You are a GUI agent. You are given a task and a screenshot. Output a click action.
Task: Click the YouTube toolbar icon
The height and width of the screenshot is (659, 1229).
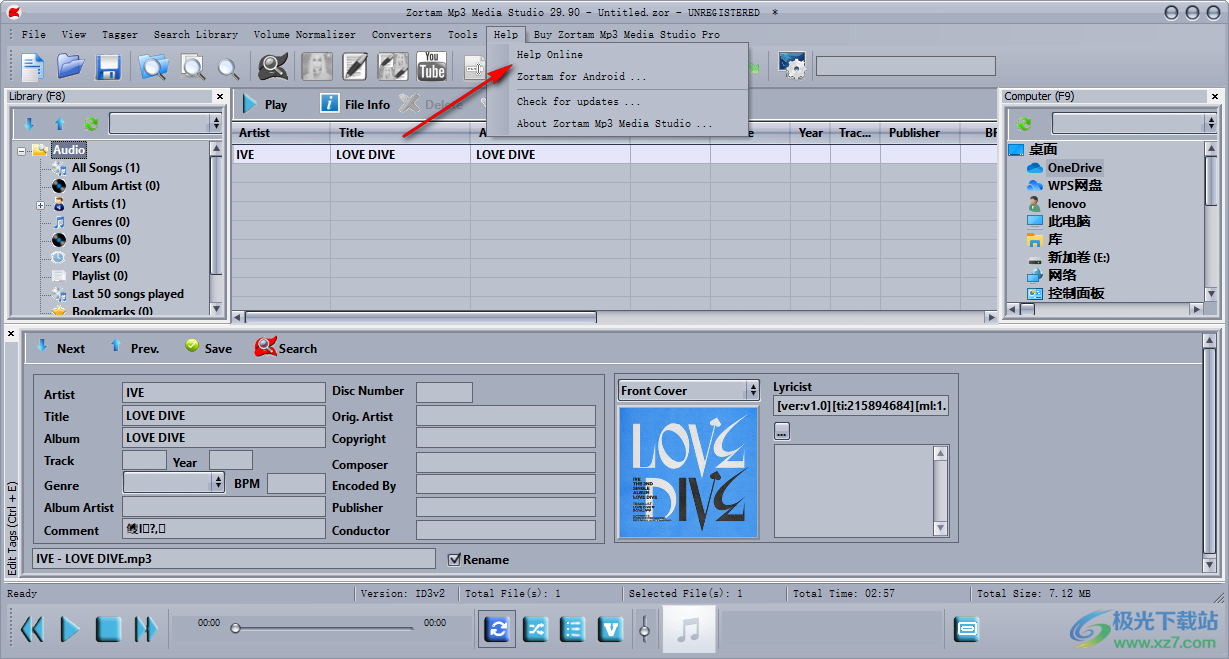point(432,66)
